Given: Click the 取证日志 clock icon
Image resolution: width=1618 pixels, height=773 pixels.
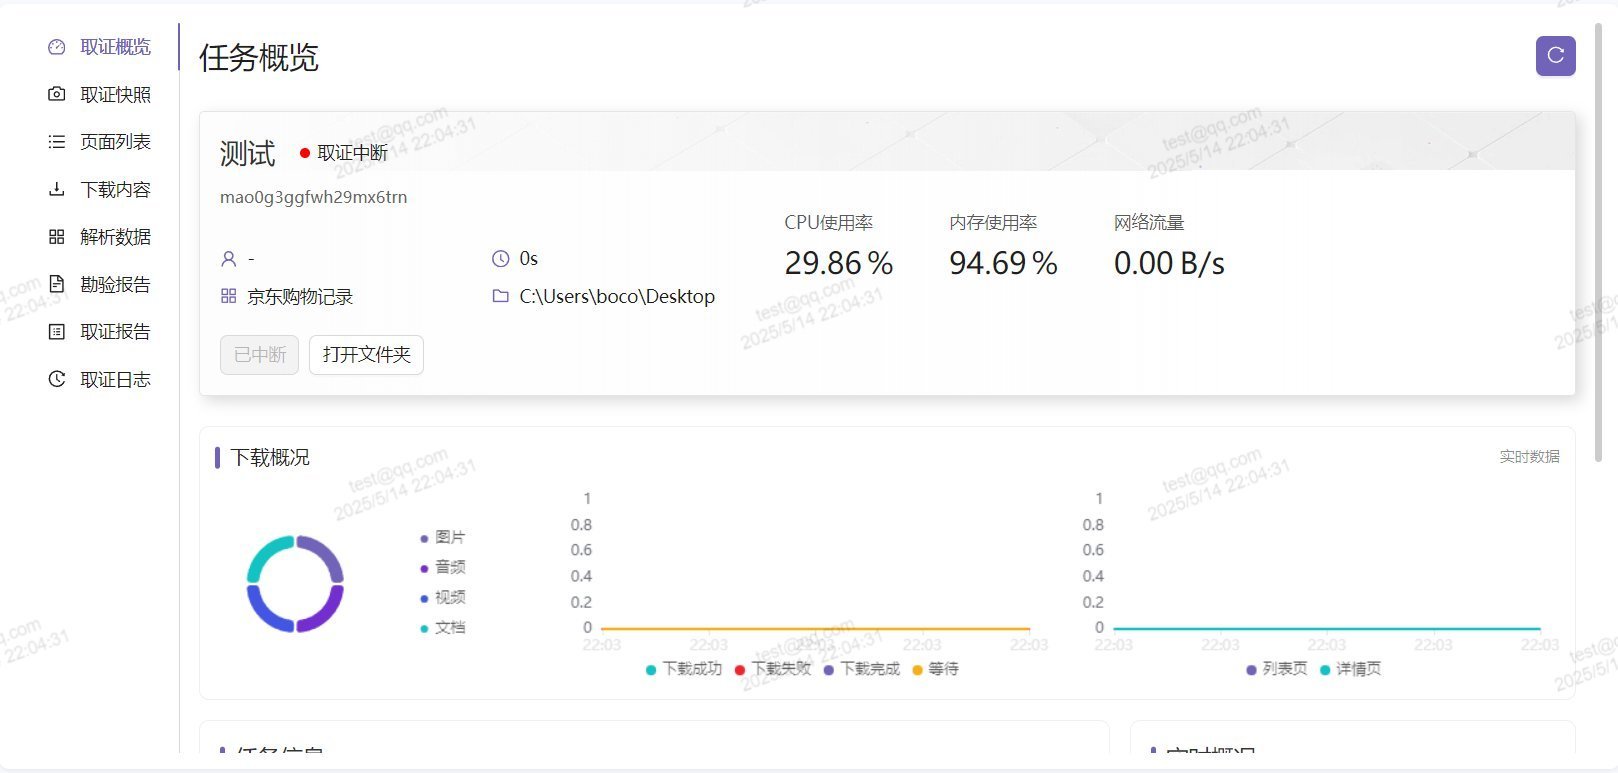Looking at the screenshot, I should (57, 379).
